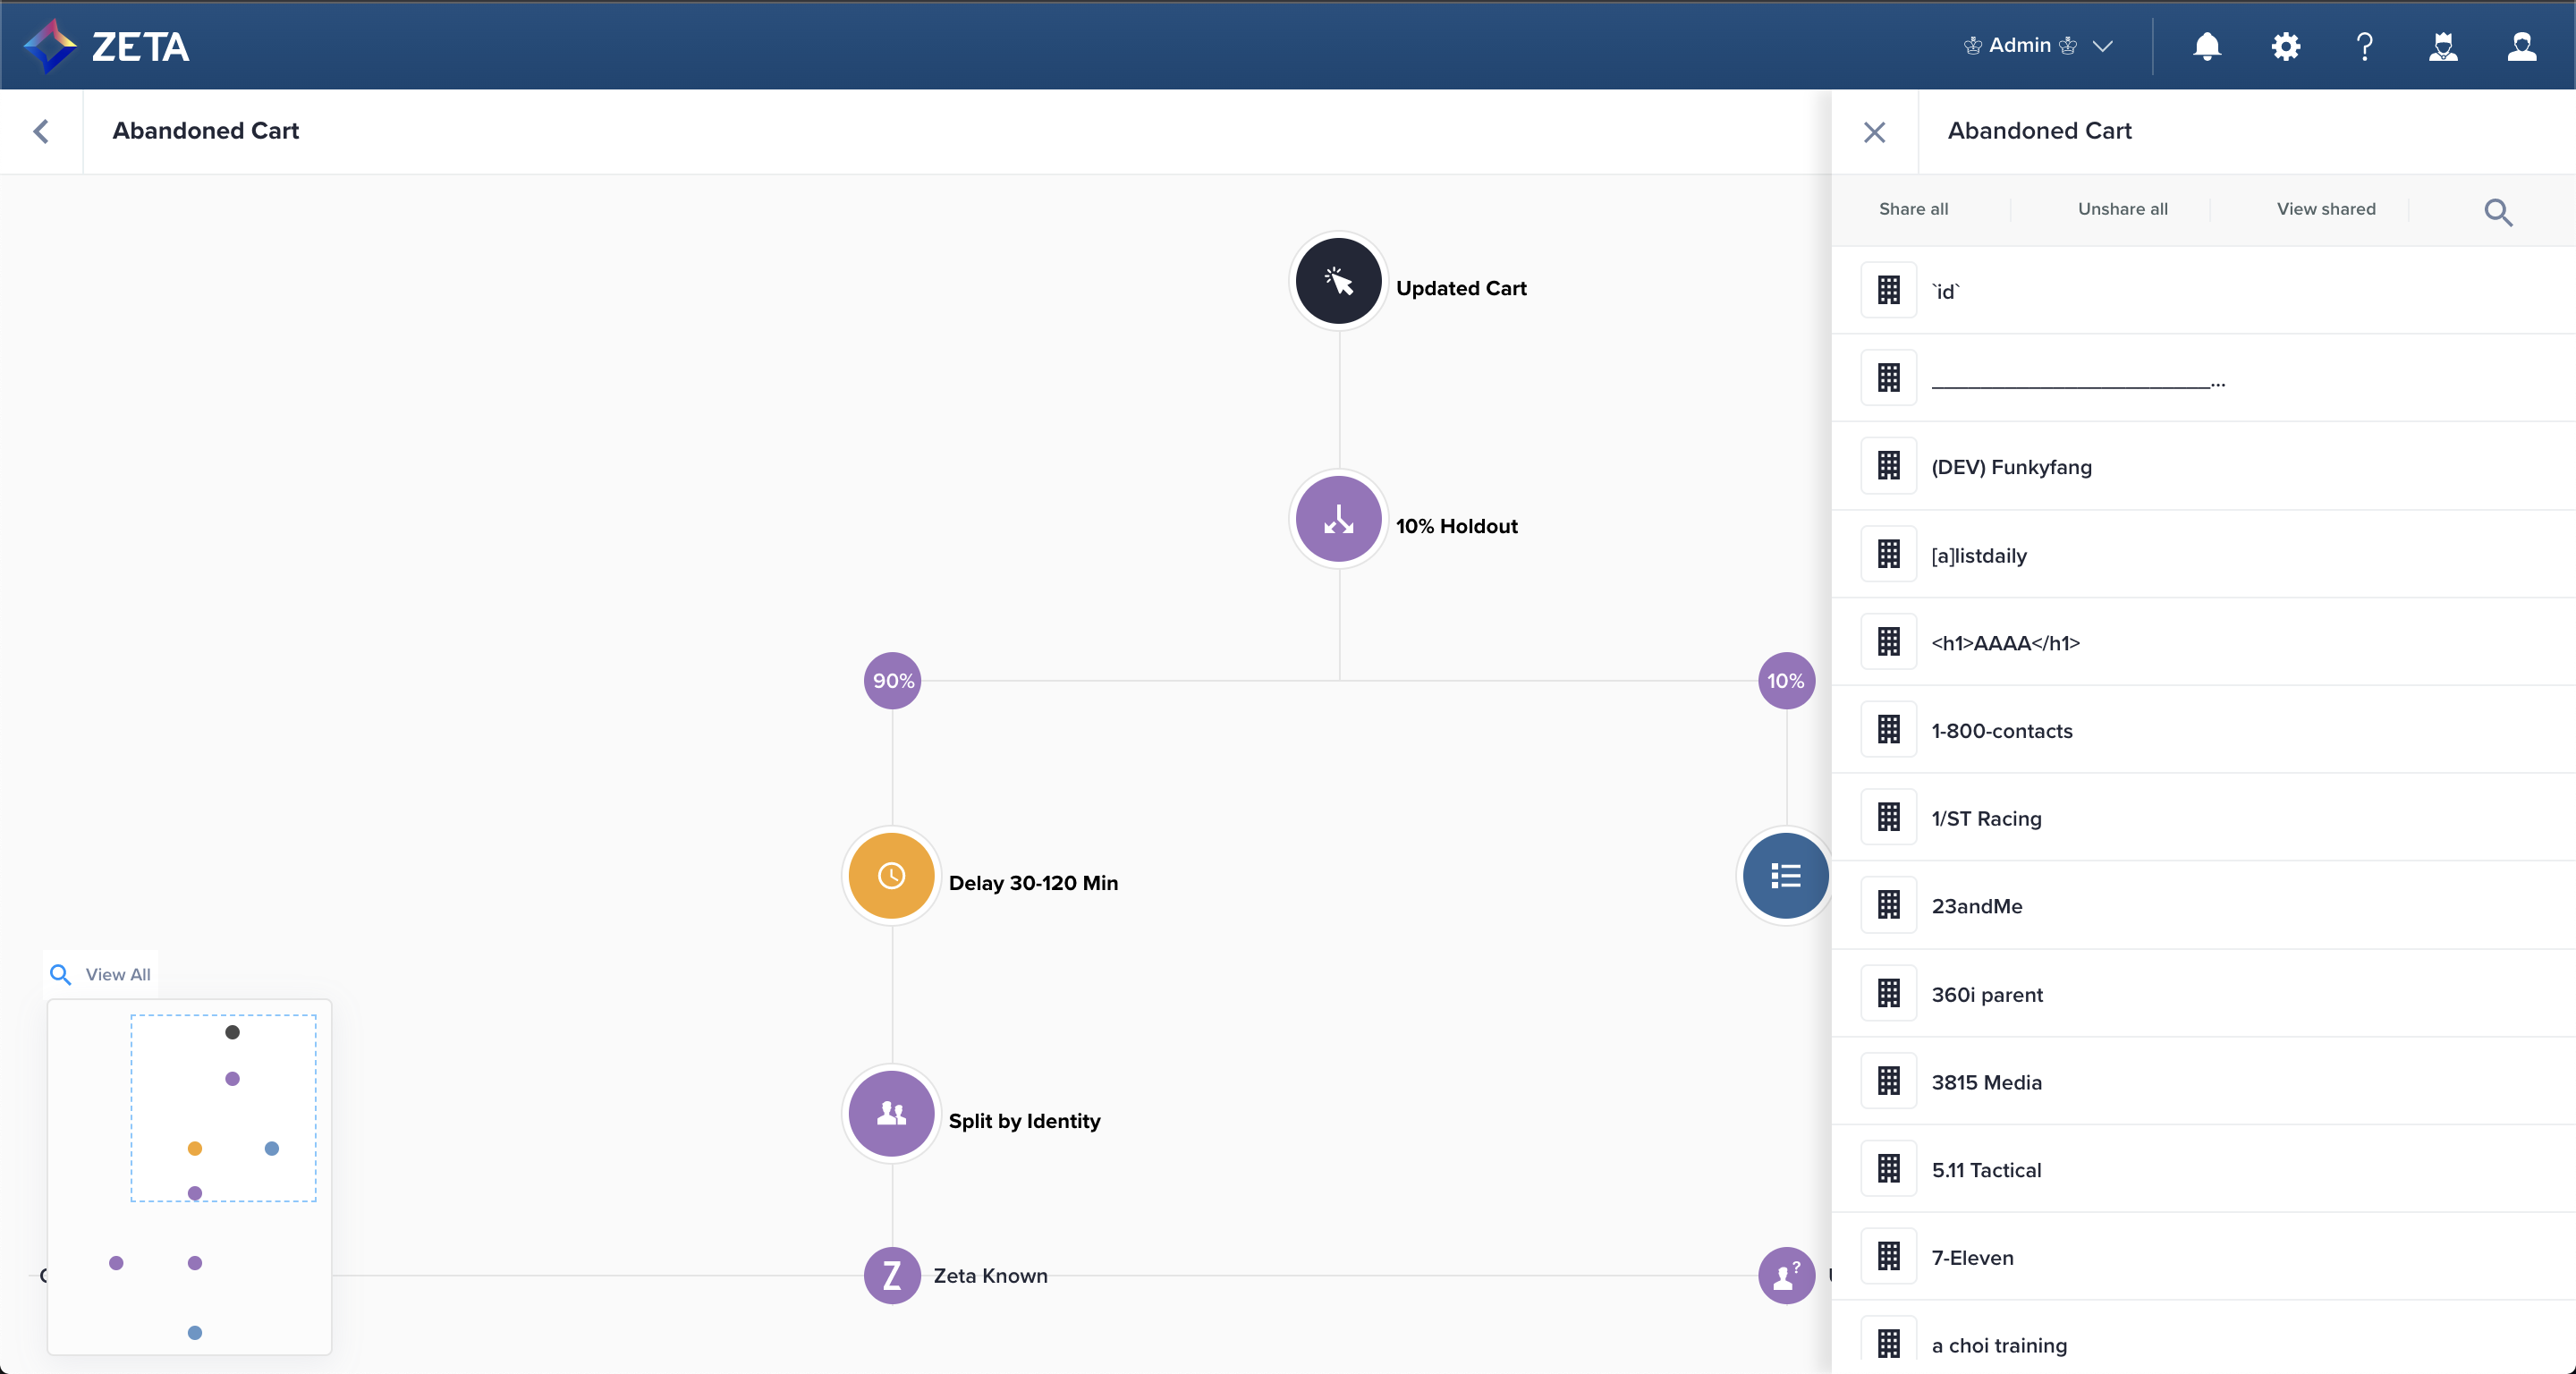Open the Delay 30-120 Min clock node
The width and height of the screenshot is (2576, 1374).
[891, 876]
